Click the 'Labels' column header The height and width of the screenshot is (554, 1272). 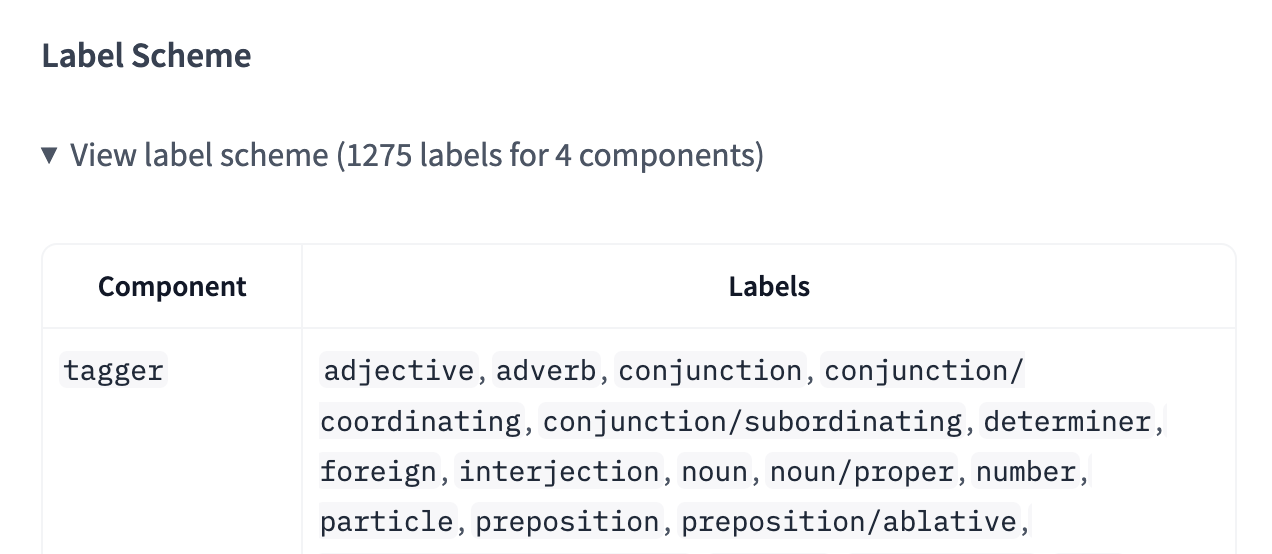pos(769,287)
